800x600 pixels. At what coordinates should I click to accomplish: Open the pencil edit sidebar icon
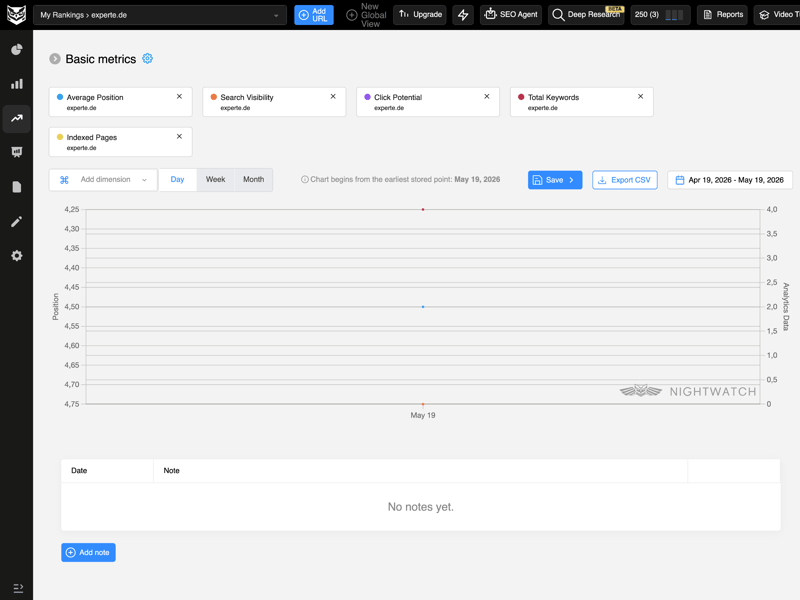(17, 221)
